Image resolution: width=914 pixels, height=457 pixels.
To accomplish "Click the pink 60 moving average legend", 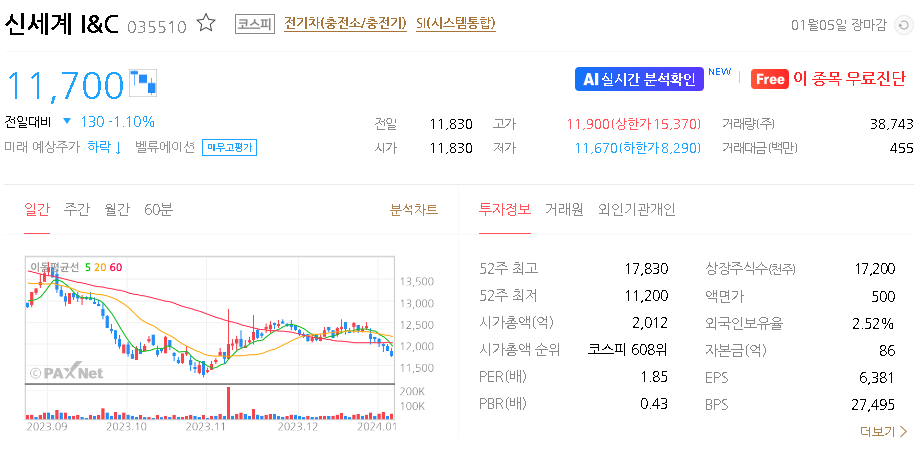I will tap(115, 268).
